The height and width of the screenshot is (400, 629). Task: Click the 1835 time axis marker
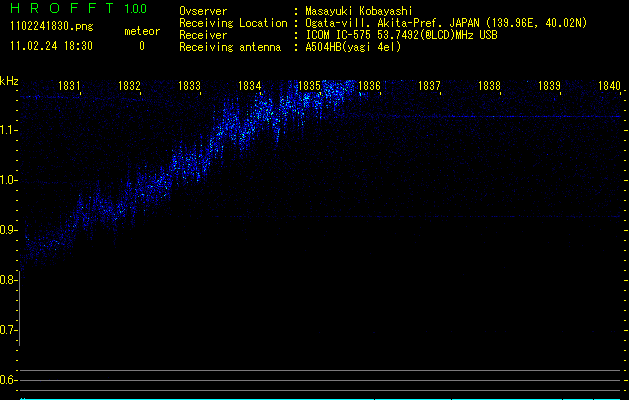click(x=310, y=86)
